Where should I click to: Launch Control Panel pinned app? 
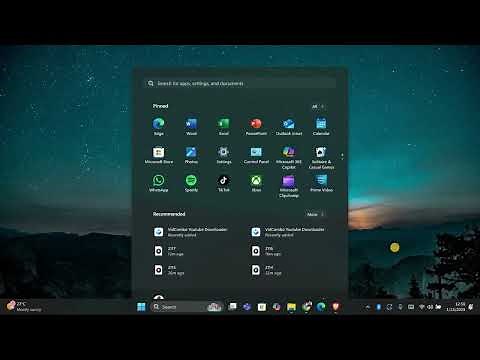pos(256,155)
